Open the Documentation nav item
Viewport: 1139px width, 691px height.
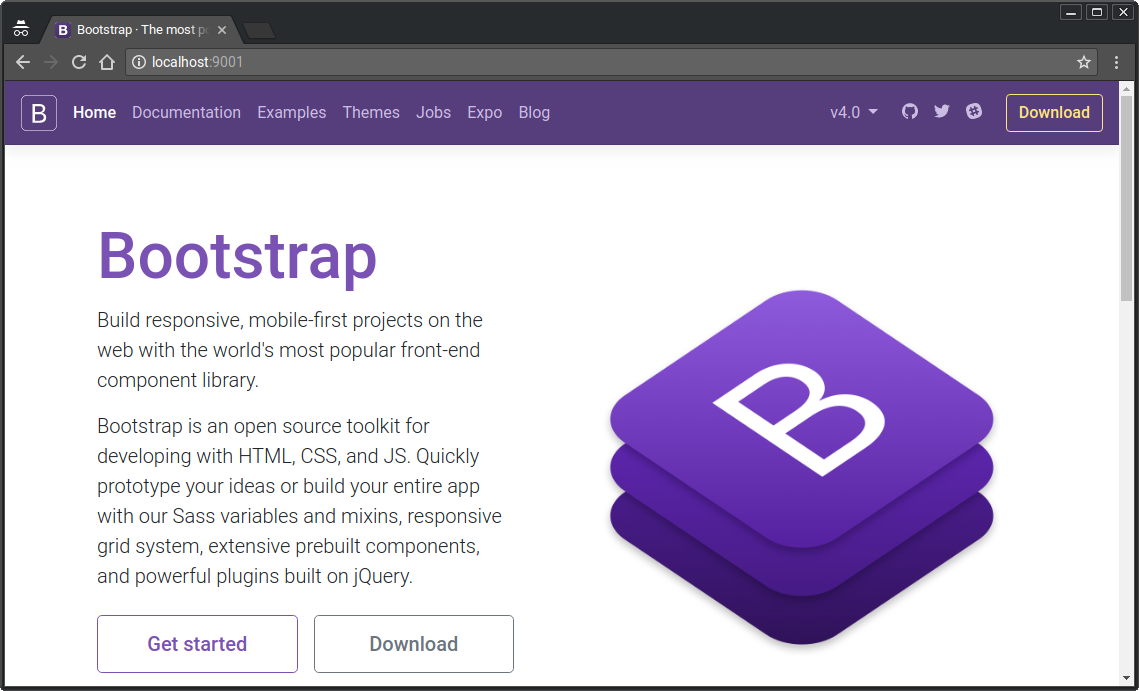(x=186, y=112)
